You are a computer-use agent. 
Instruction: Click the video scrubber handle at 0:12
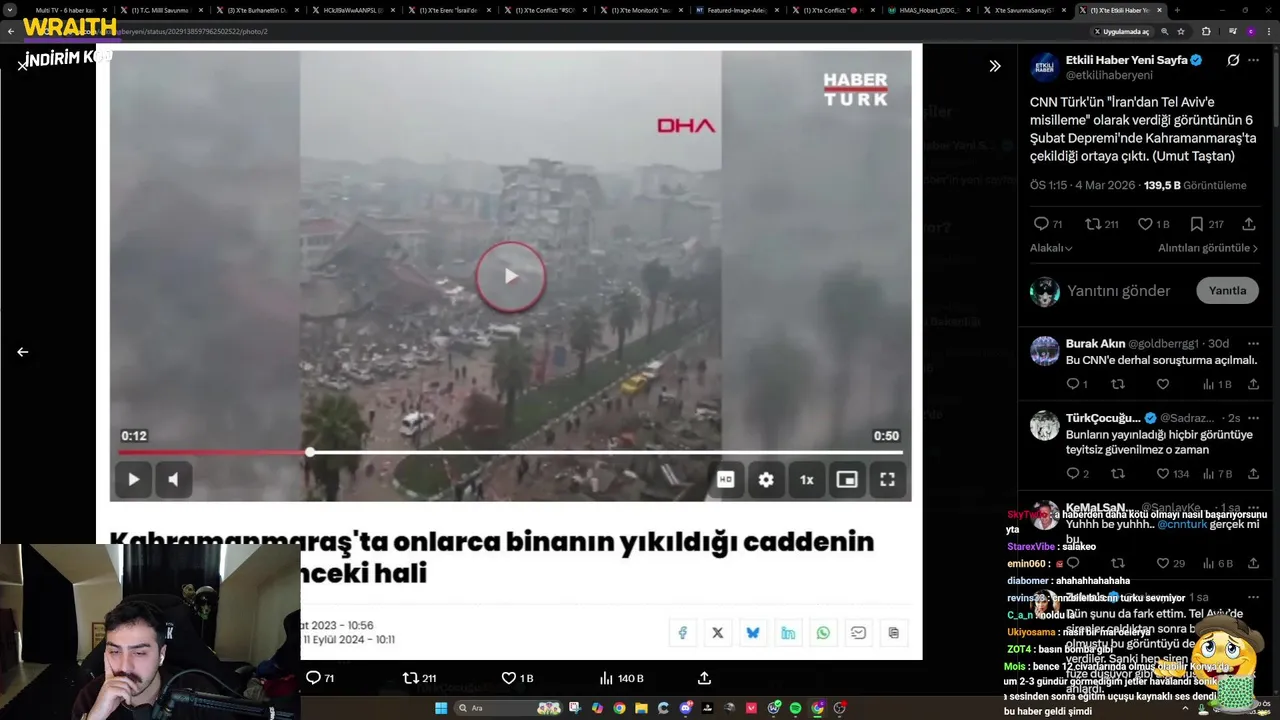310,453
